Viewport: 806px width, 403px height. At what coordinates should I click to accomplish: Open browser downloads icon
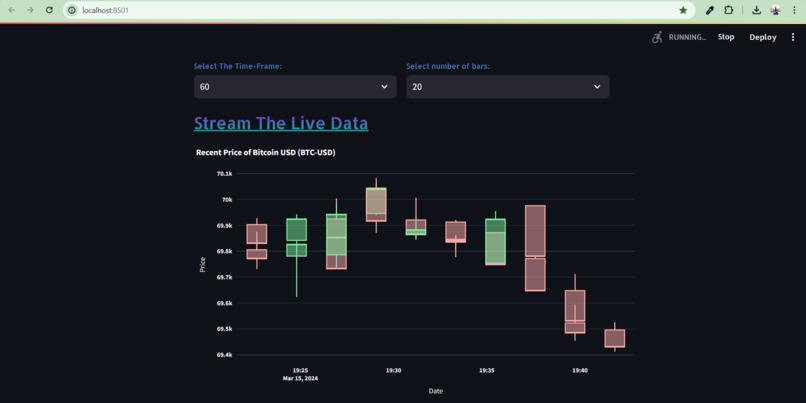(756, 10)
